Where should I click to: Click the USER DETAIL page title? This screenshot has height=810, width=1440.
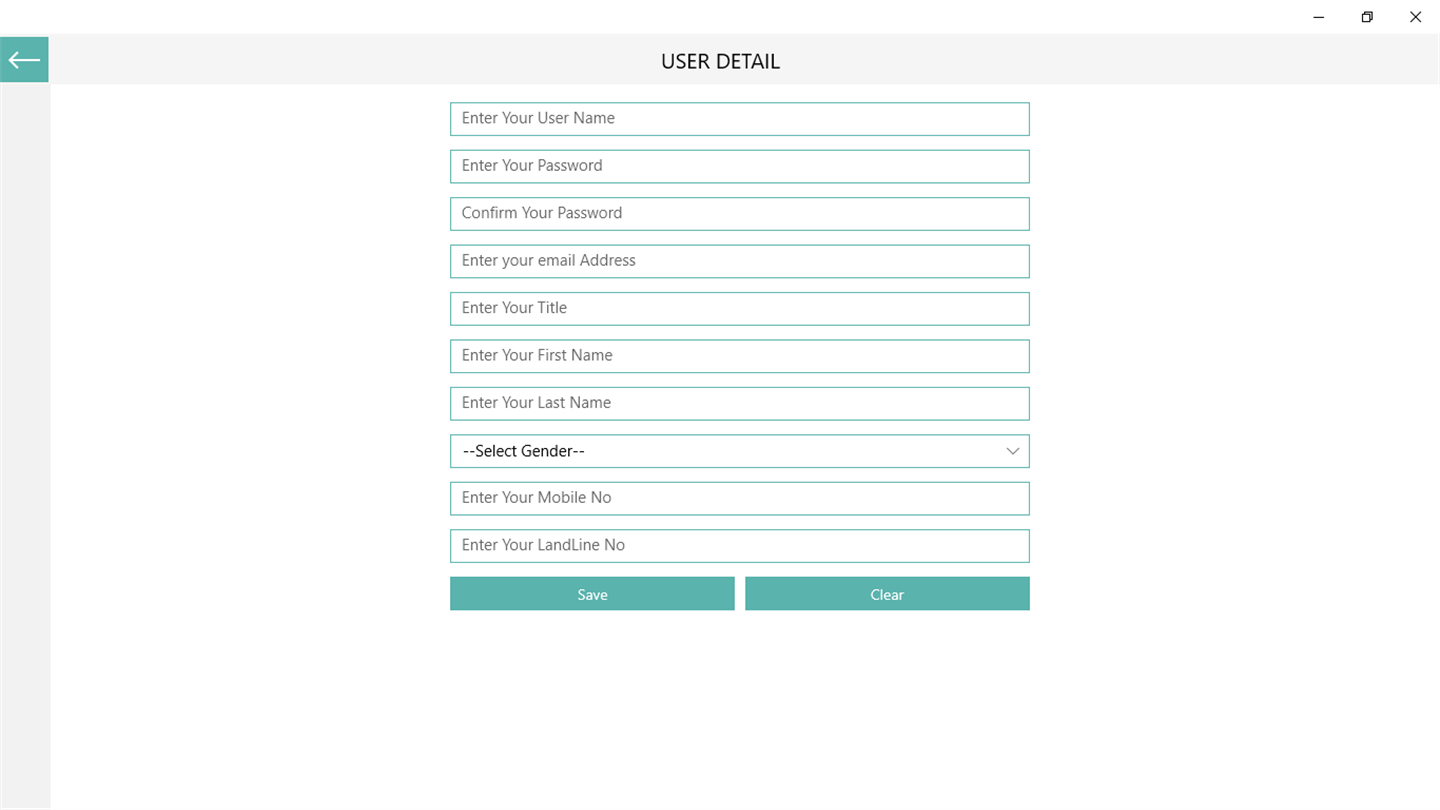point(720,61)
